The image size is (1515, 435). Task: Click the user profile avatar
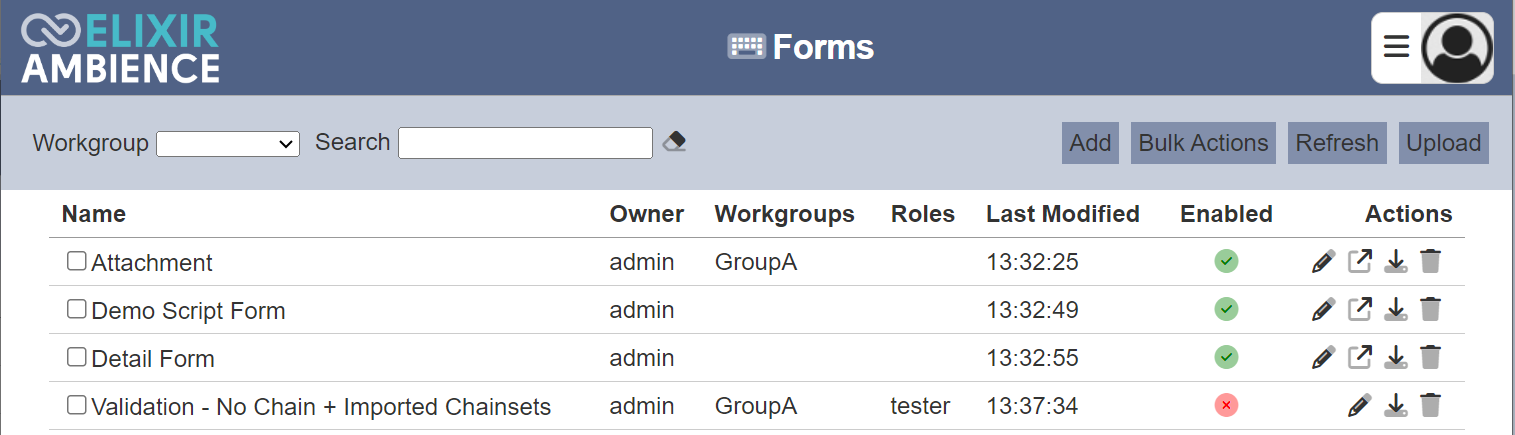1457,47
